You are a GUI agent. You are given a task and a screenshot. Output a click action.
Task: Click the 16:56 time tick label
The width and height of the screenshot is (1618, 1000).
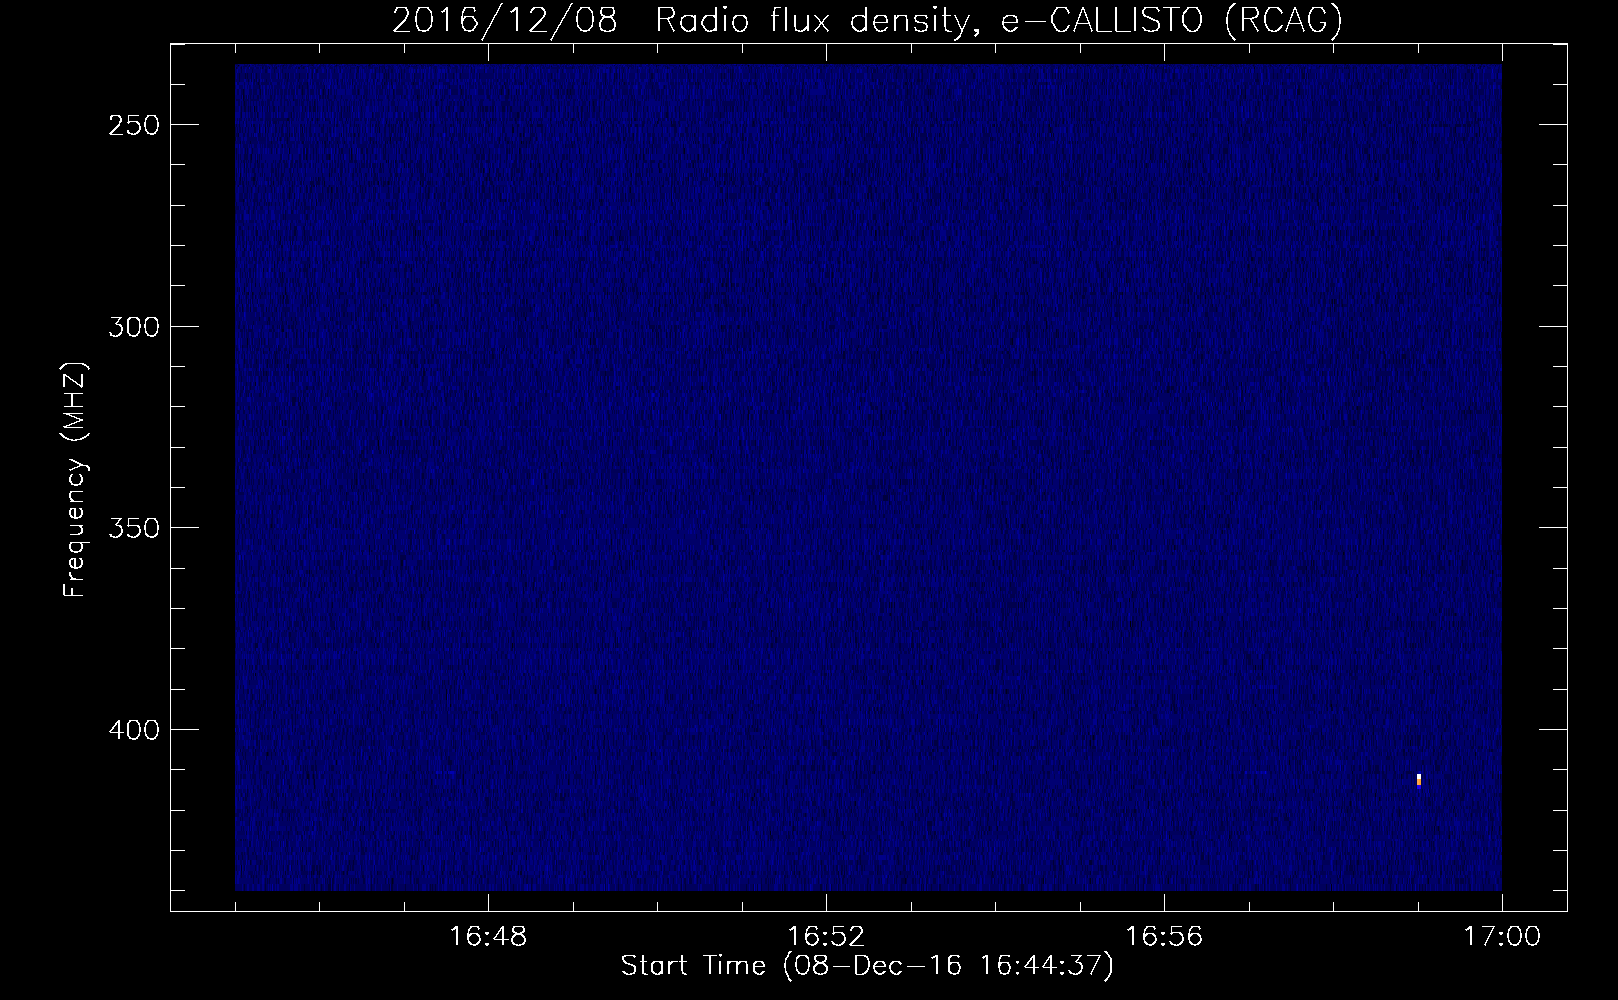point(1164,937)
